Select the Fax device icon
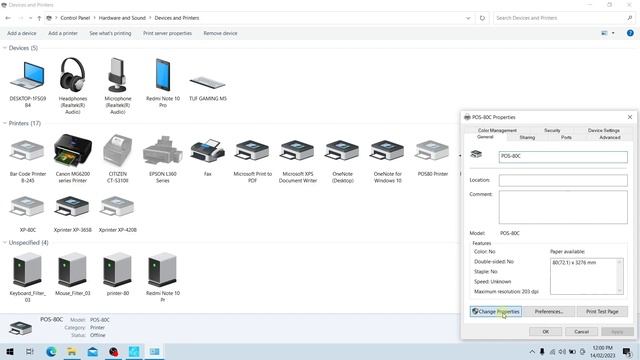Screen dimensions: 640x360 point(208,157)
